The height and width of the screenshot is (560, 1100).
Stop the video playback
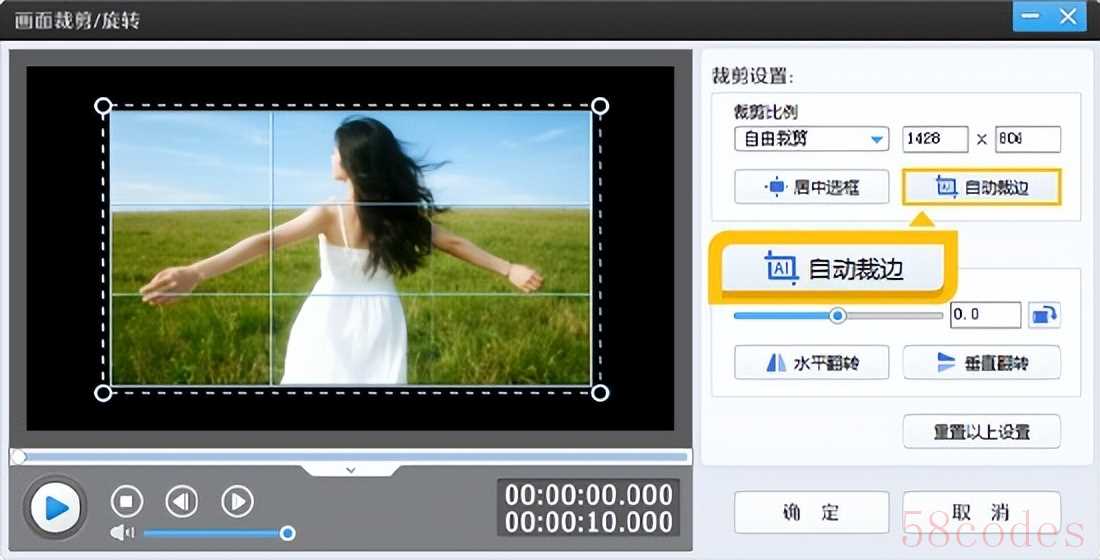pos(127,501)
